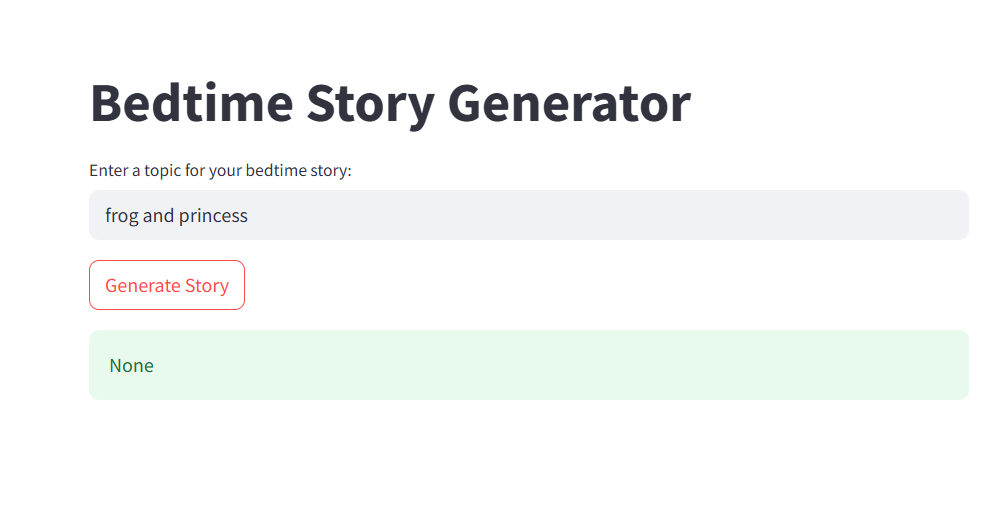1001x517 pixels.
Task: Click the 'None' text in the output
Action: 132,366
